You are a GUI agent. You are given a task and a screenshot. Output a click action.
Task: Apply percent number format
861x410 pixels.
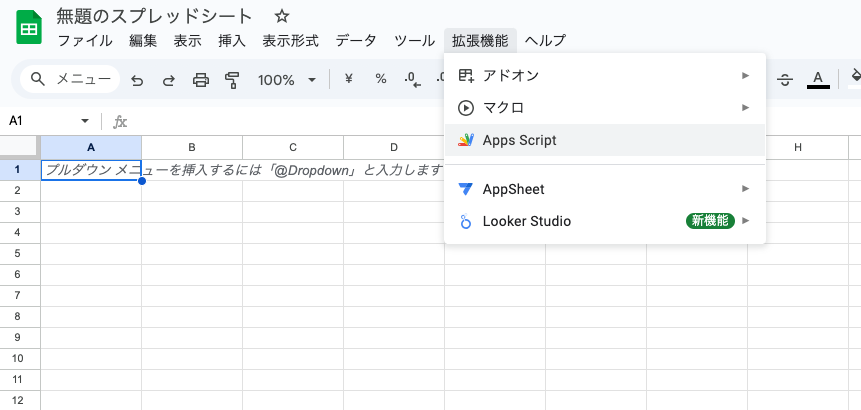[380, 79]
